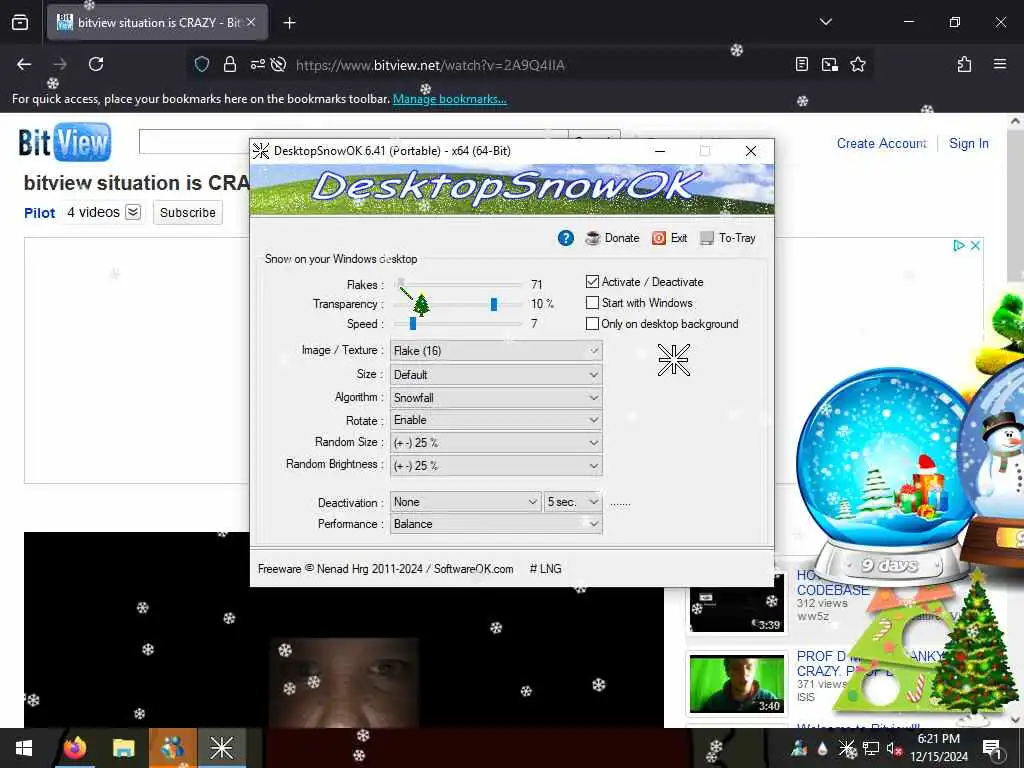
Task: Expand the Random Brightness dropdown
Action: (x=496, y=466)
